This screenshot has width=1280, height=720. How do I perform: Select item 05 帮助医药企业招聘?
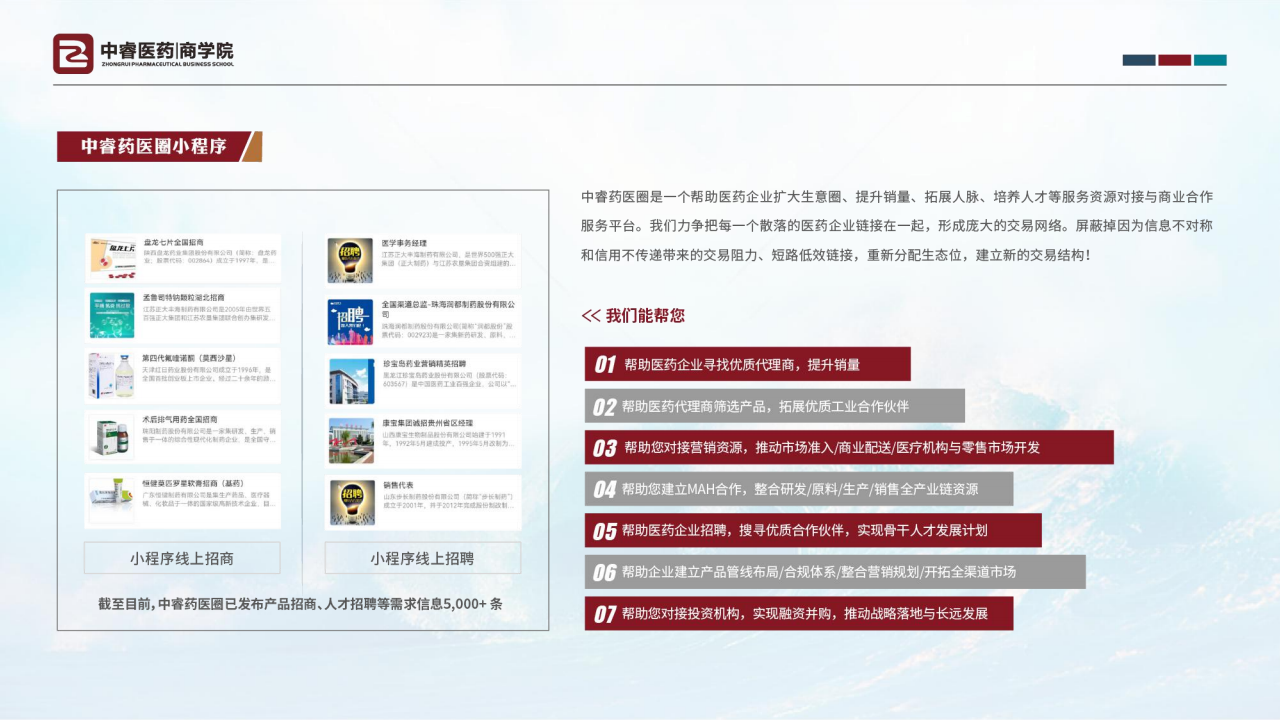pos(813,530)
